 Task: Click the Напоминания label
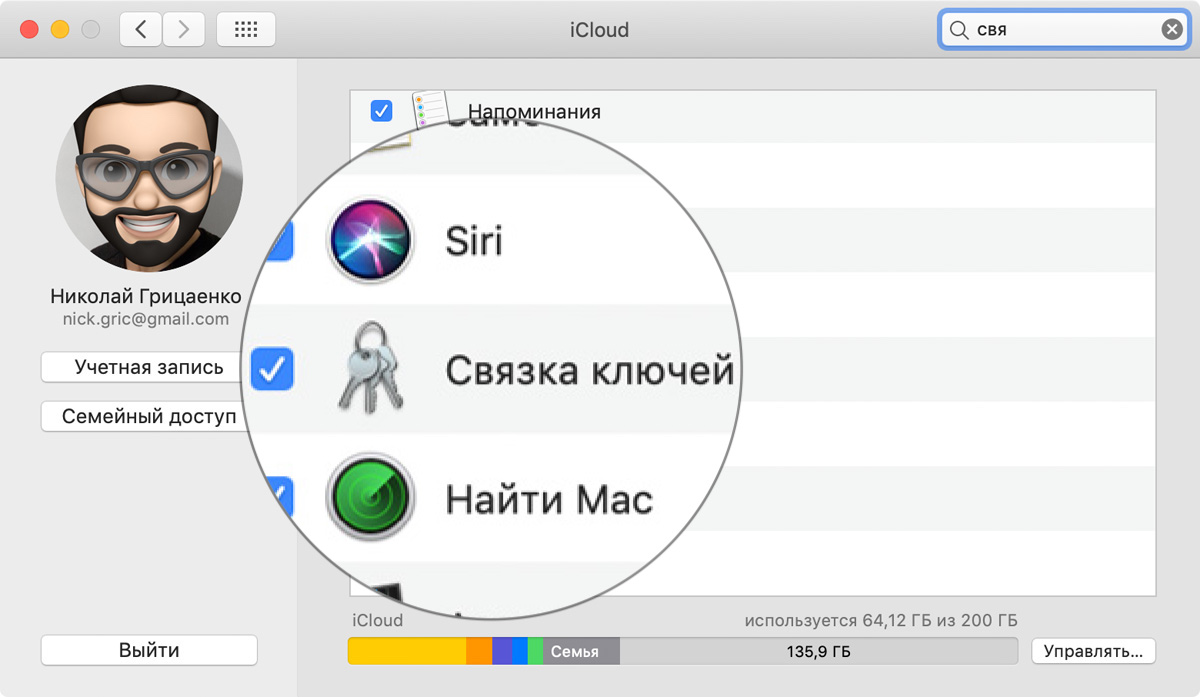pos(534,112)
